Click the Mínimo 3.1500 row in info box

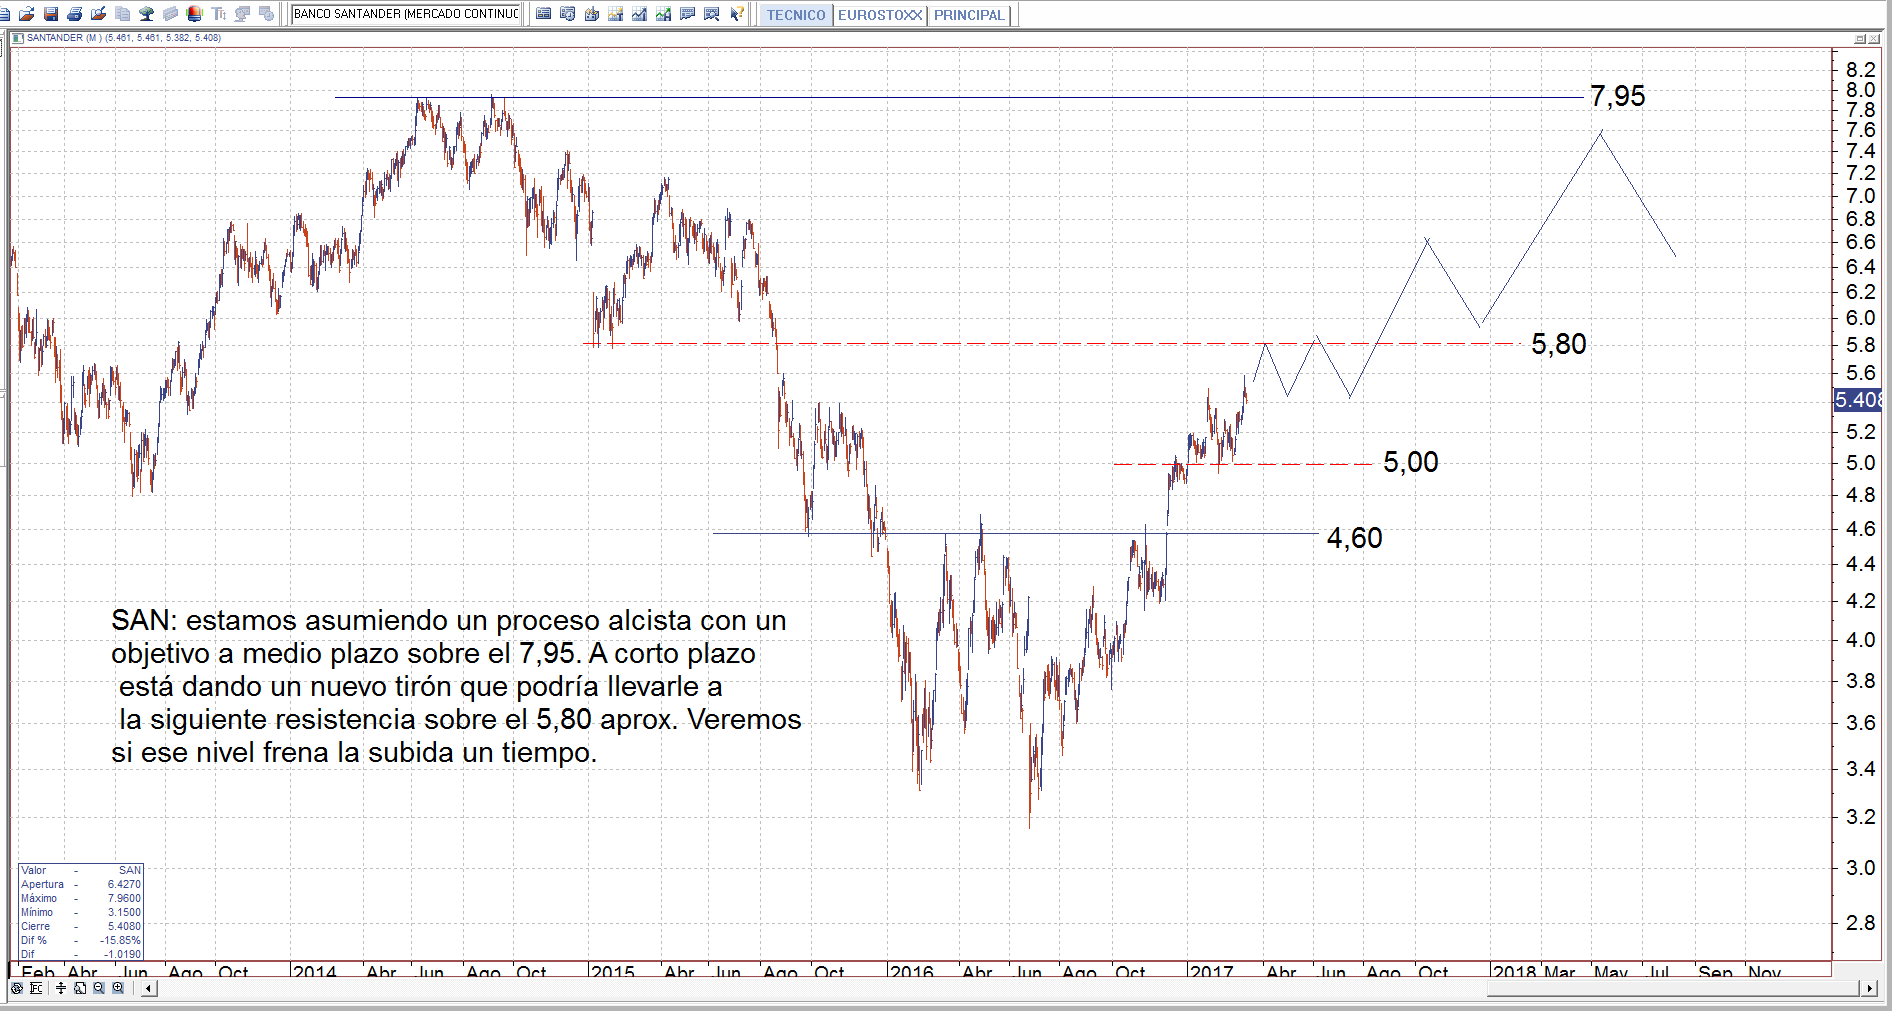point(81,912)
